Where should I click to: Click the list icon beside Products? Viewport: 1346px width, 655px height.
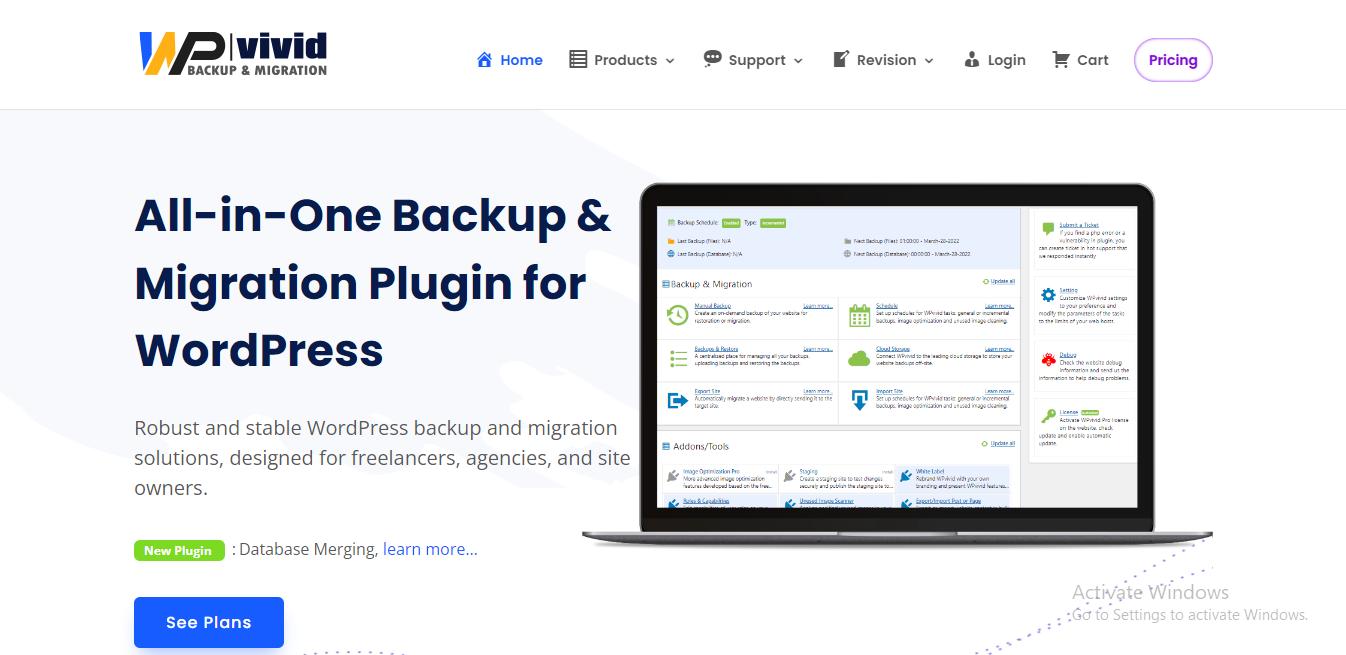[578, 60]
